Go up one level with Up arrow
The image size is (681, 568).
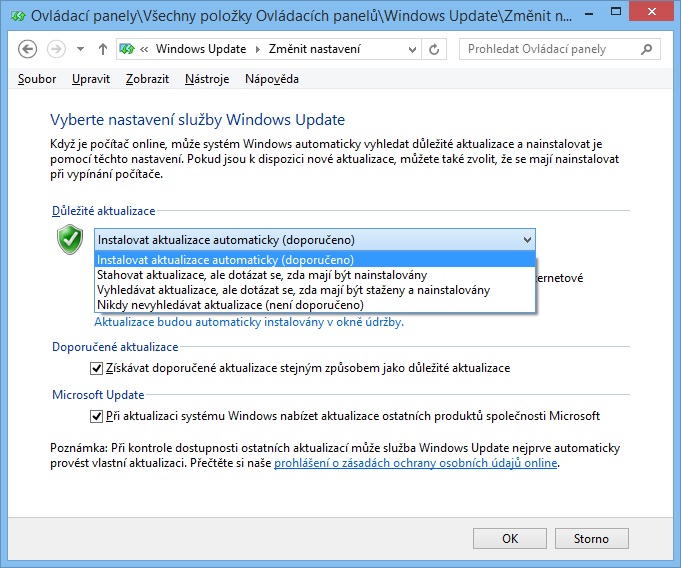pos(102,49)
